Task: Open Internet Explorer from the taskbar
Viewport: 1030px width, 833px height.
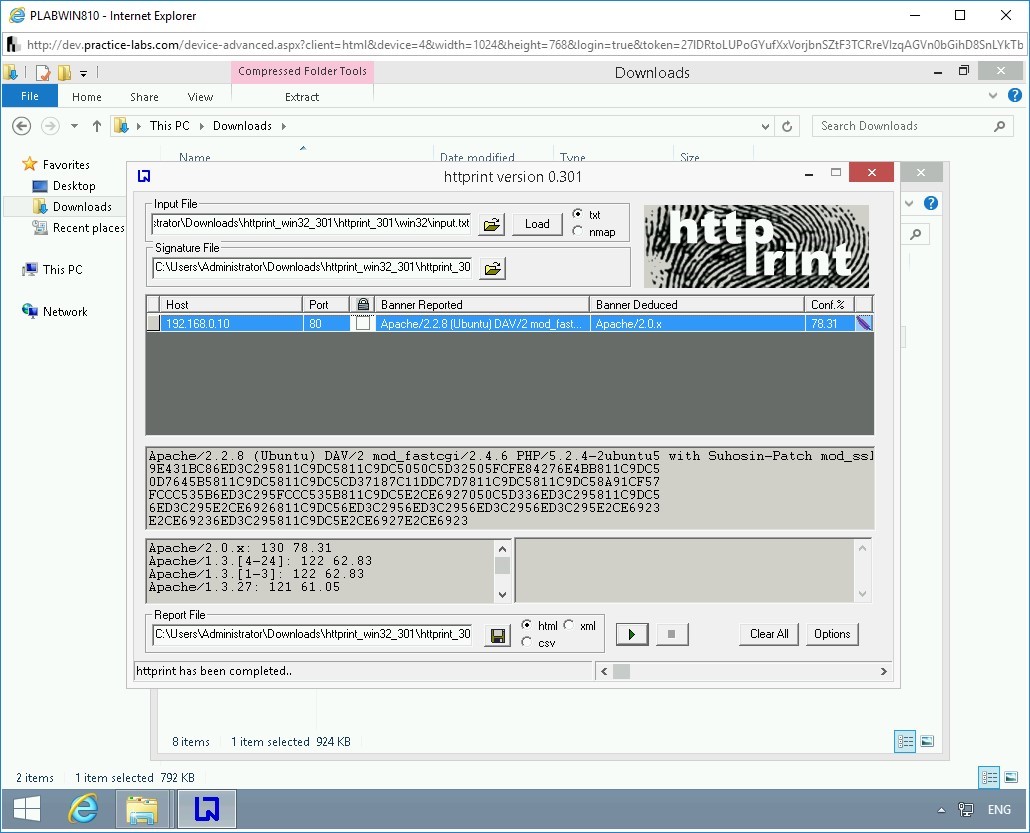Action: pyautogui.click(x=83, y=809)
